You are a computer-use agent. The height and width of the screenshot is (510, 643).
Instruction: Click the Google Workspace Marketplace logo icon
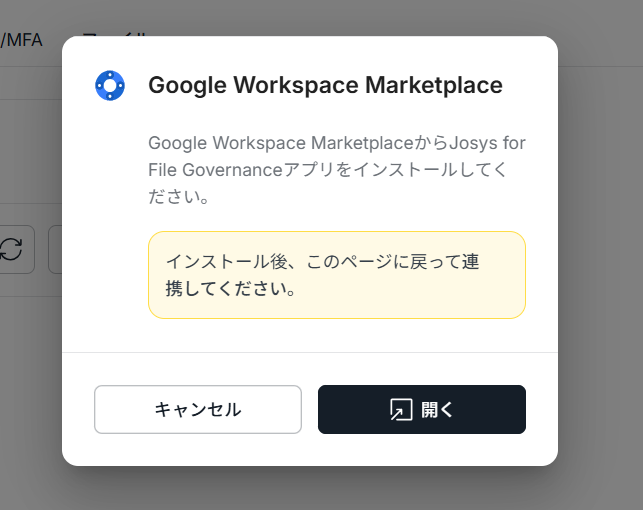tap(110, 85)
